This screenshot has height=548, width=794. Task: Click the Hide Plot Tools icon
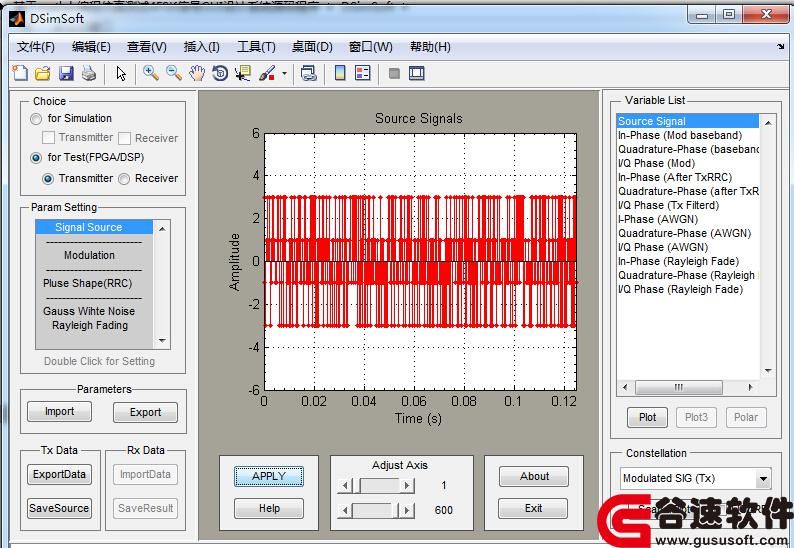[x=394, y=73]
